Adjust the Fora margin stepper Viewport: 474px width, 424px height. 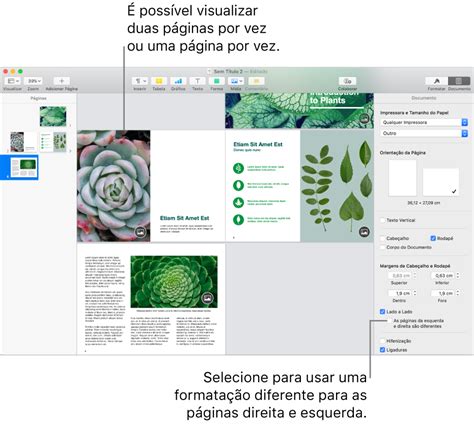(458, 293)
